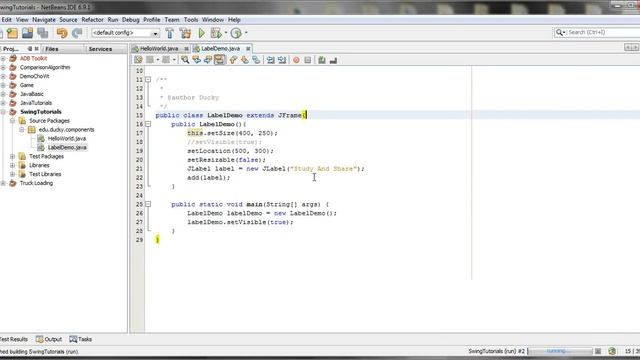Click Find Previous Occurrence icon
This screenshot has height=360, width=640.
coord(196,60)
